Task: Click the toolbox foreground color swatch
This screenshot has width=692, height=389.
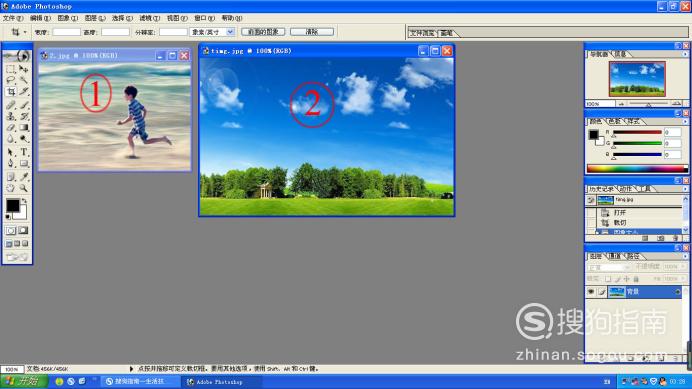Action: pos(12,205)
